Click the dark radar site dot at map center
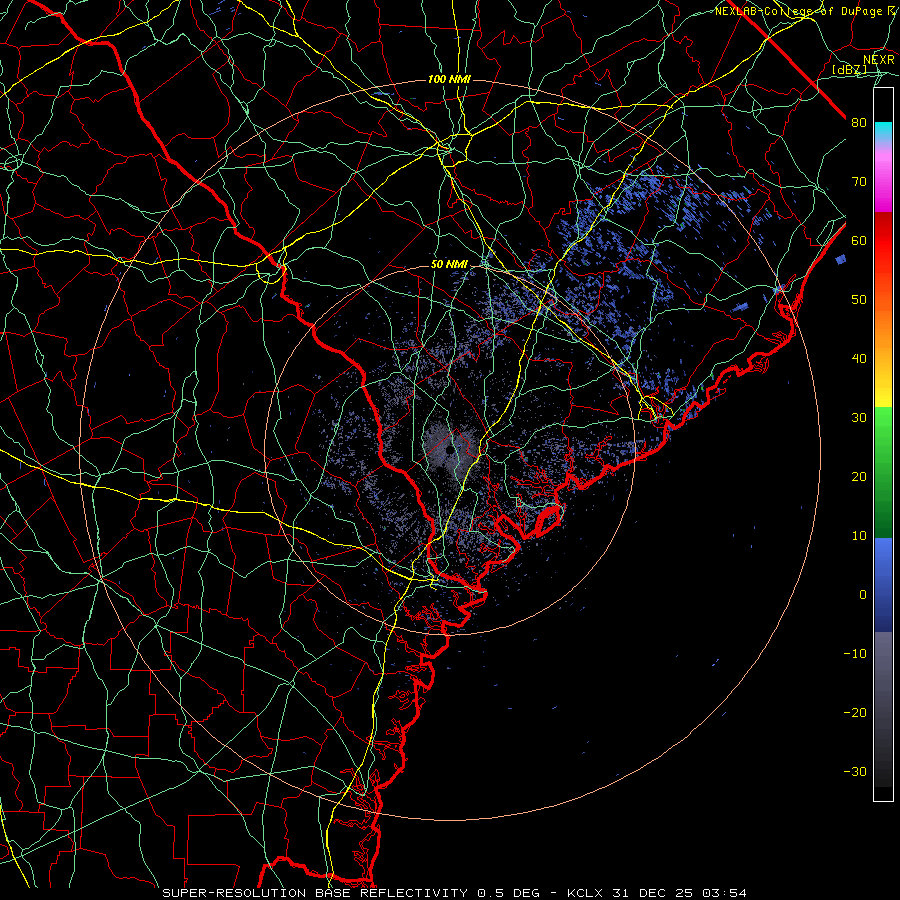The image size is (900, 900). pyautogui.click(x=448, y=451)
